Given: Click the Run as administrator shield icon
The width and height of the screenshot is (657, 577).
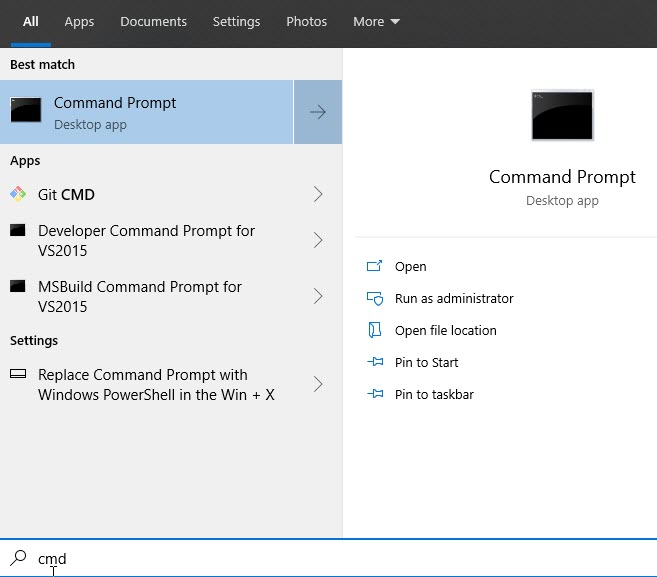Looking at the screenshot, I should click(375, 298).
